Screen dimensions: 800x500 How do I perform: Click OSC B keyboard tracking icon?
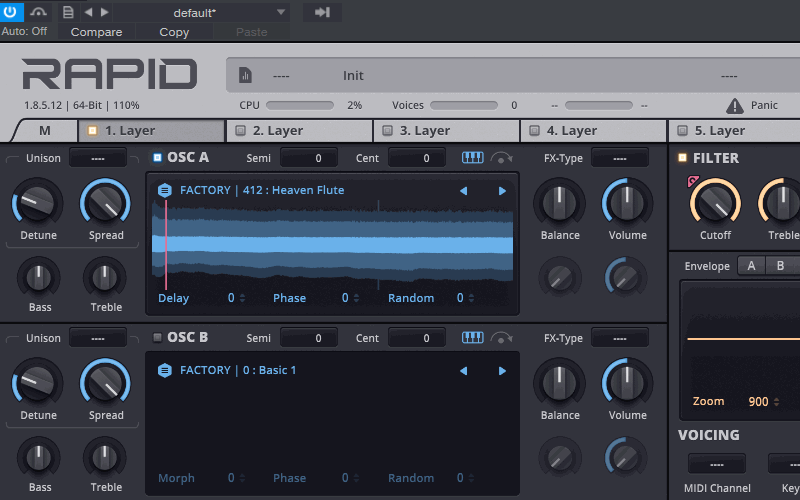tap(472, 338)
